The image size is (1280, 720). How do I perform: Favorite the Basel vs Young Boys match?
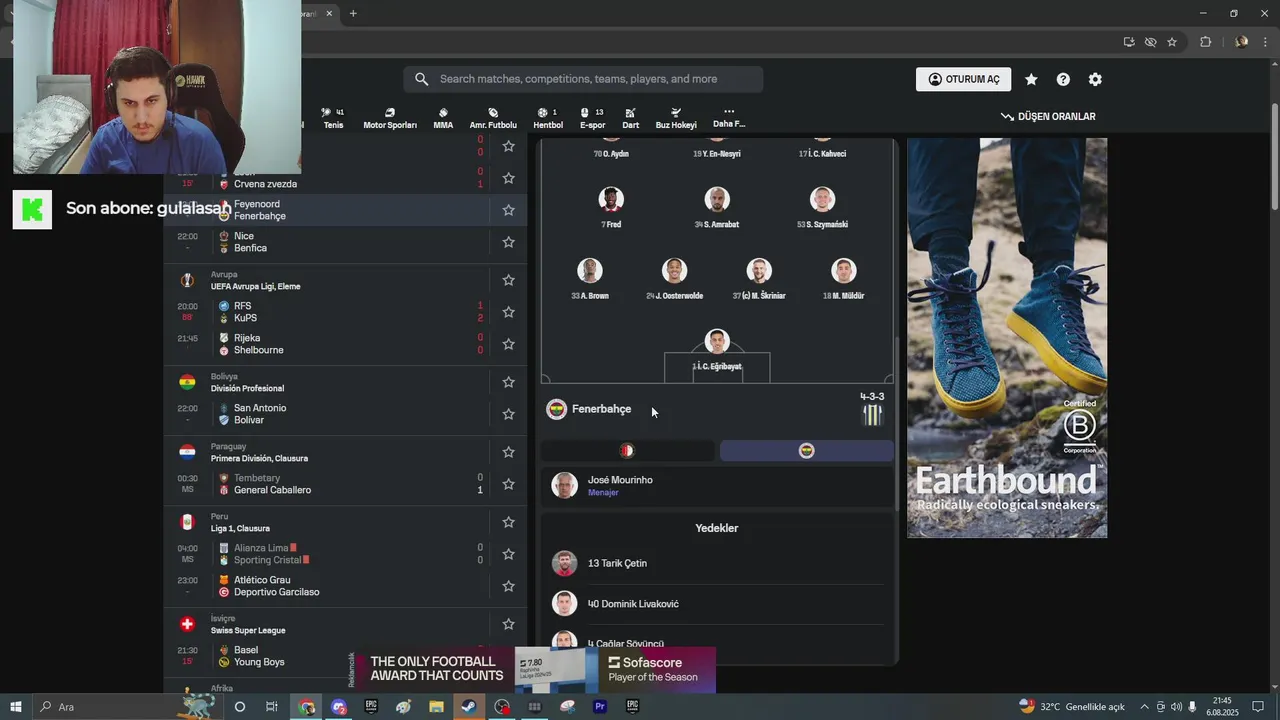[508, 656]
